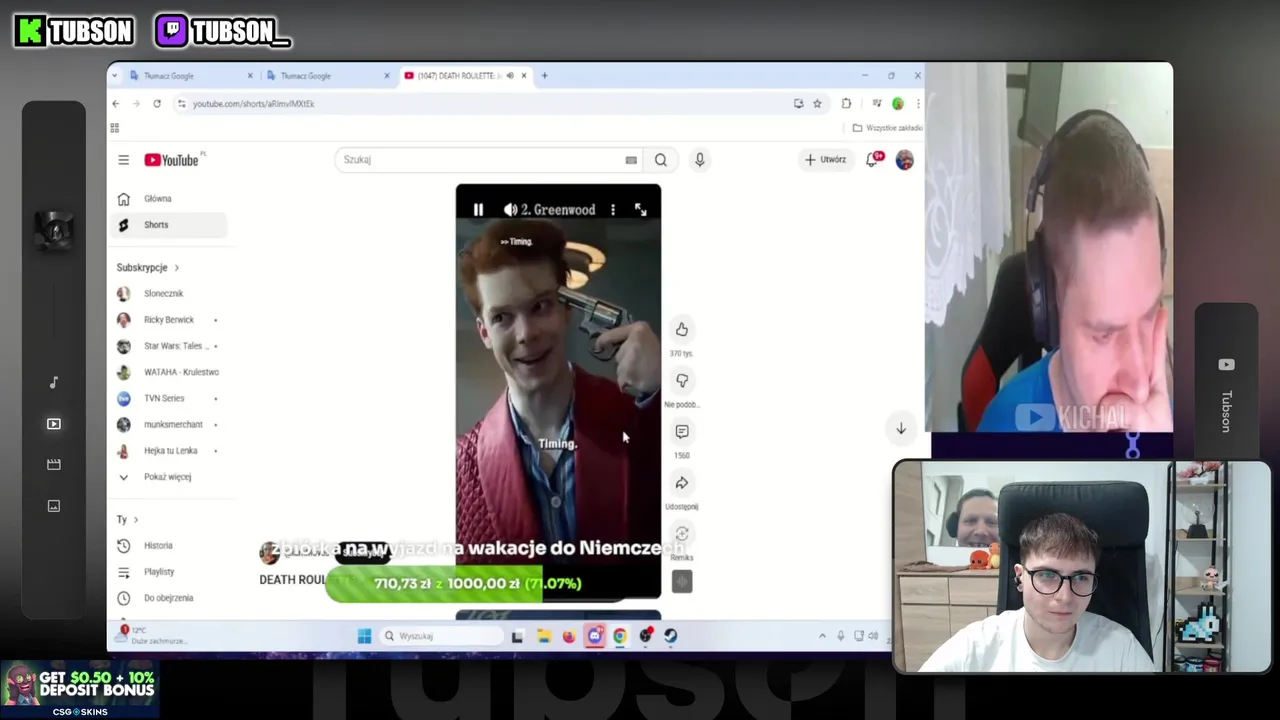Switch to first Tłumacz Google tab

[190, 76]
